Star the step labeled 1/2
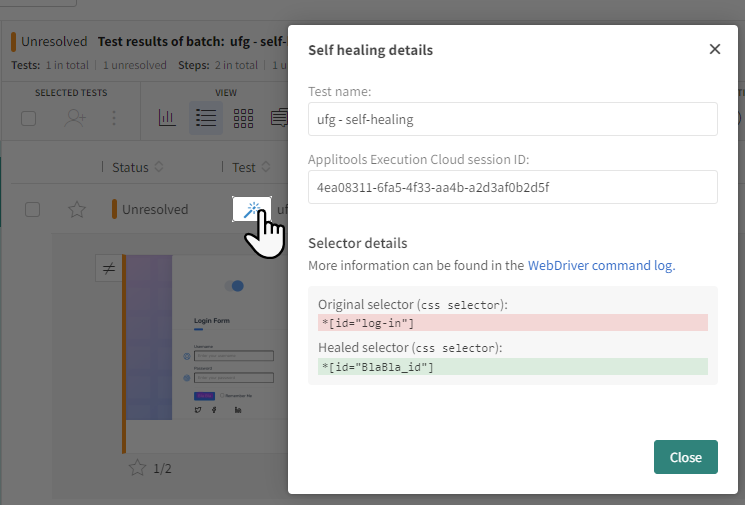The image size is (745, 505). (138, 468)
